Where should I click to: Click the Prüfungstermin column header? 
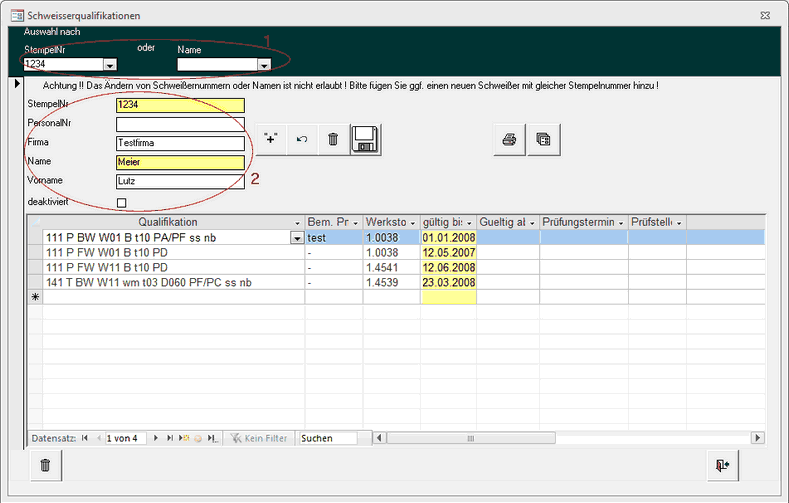point(578,221)
